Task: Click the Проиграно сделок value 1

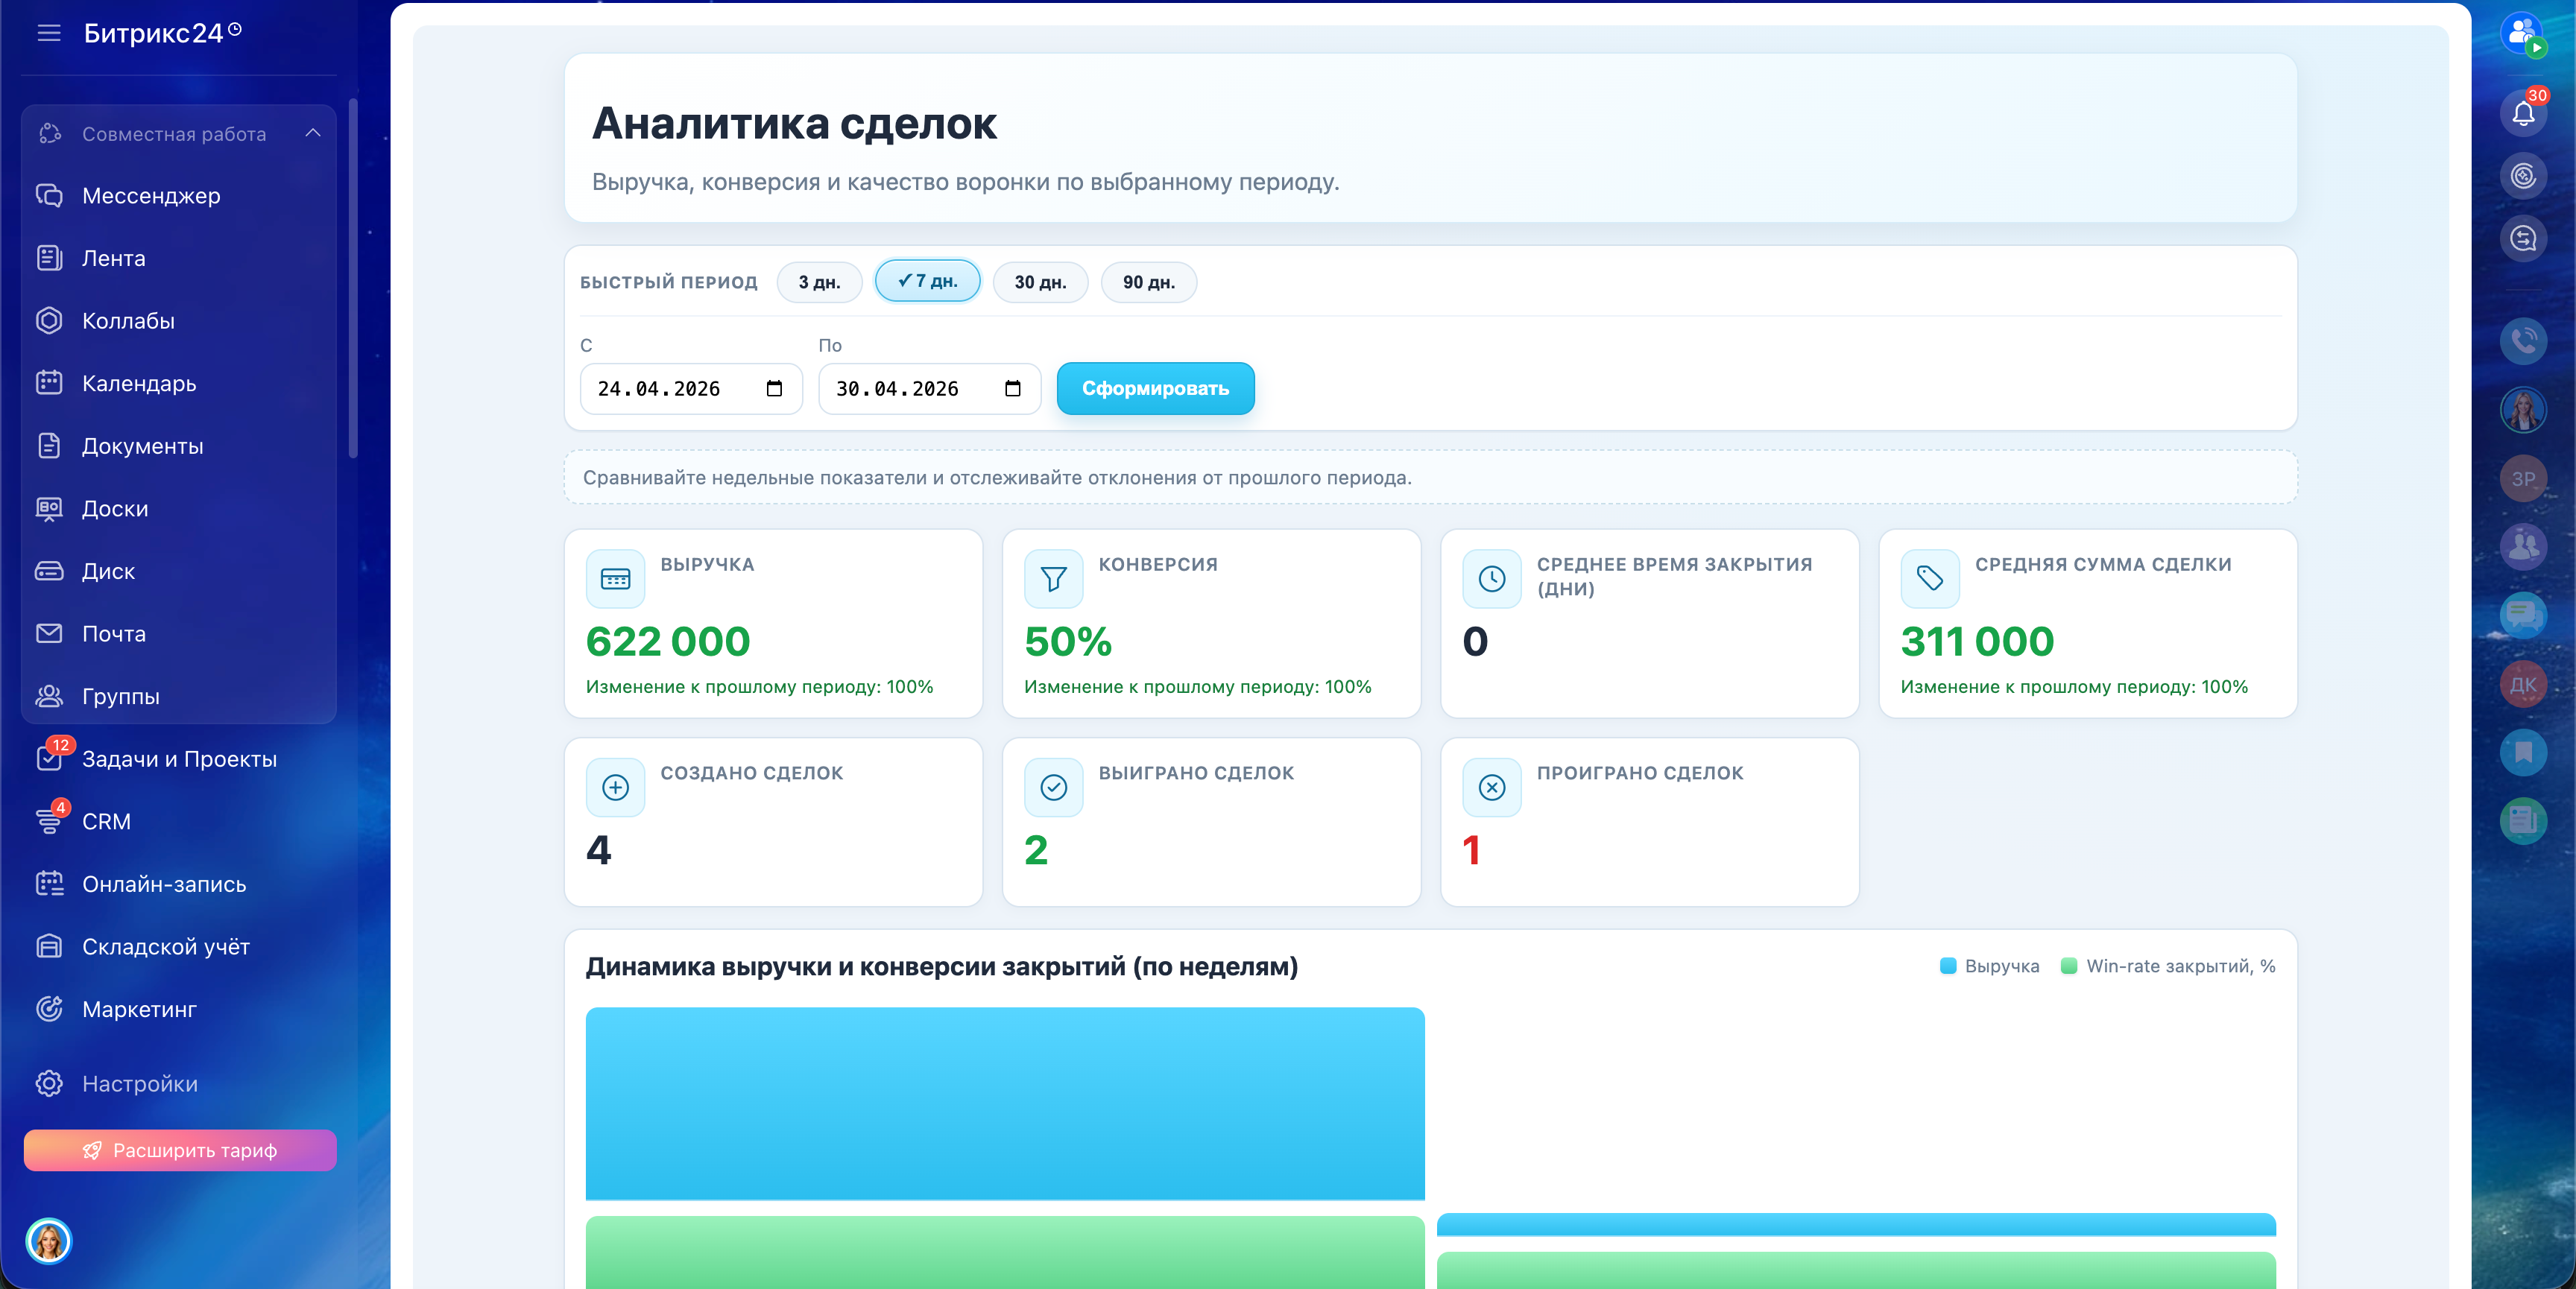Action: (x=1471, y=850)
